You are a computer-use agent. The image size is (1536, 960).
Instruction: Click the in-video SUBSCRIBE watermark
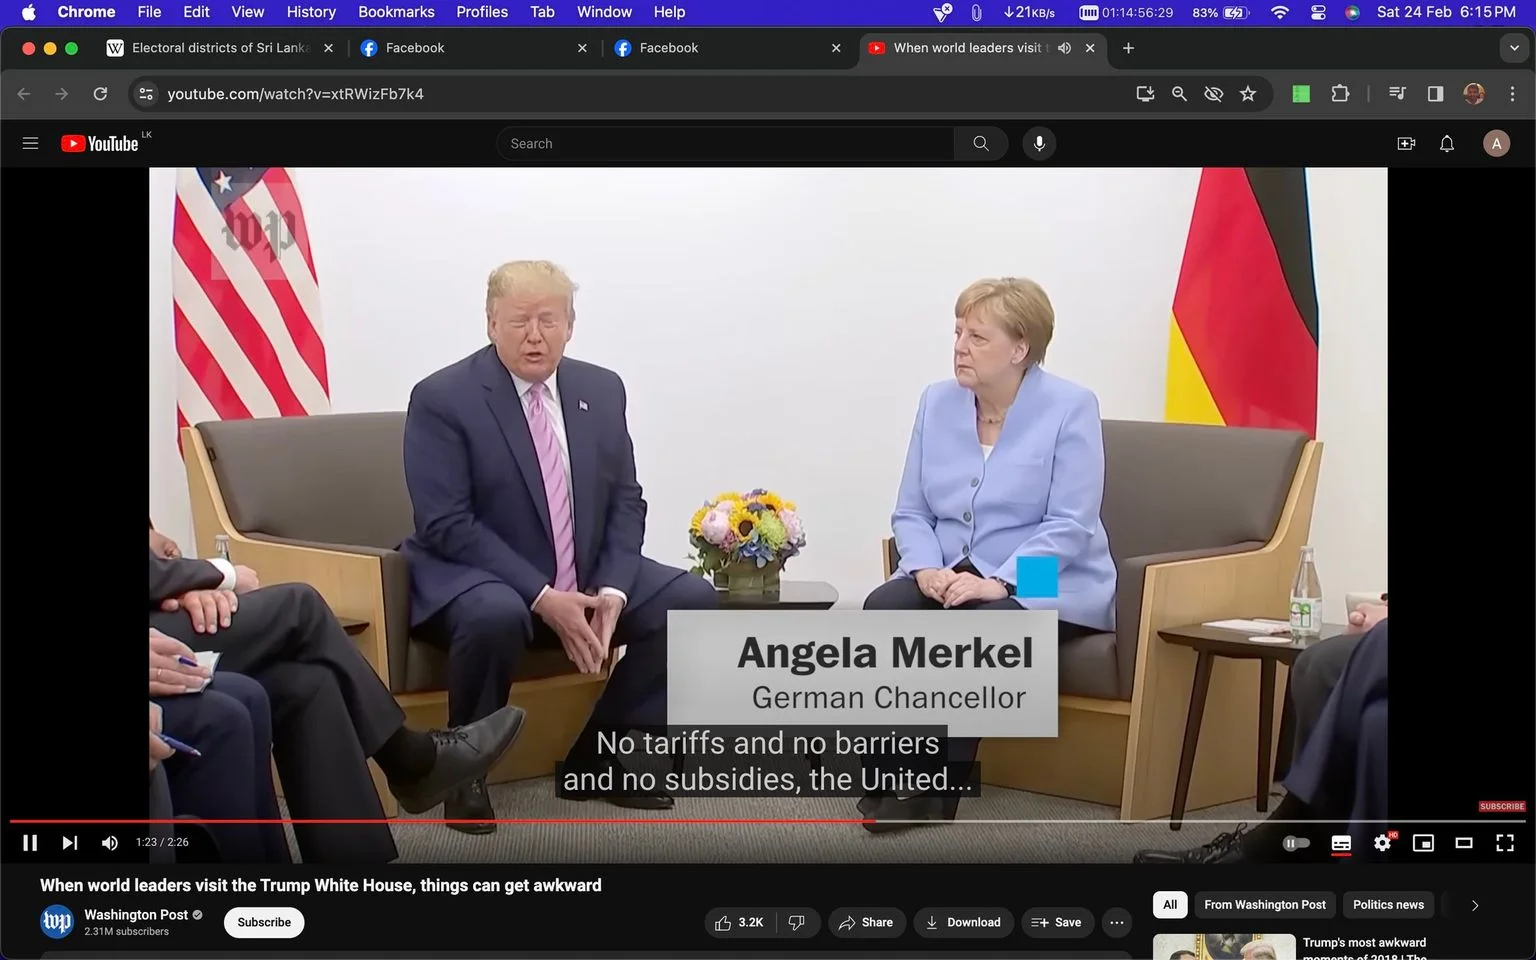(x=1502, y=806)
